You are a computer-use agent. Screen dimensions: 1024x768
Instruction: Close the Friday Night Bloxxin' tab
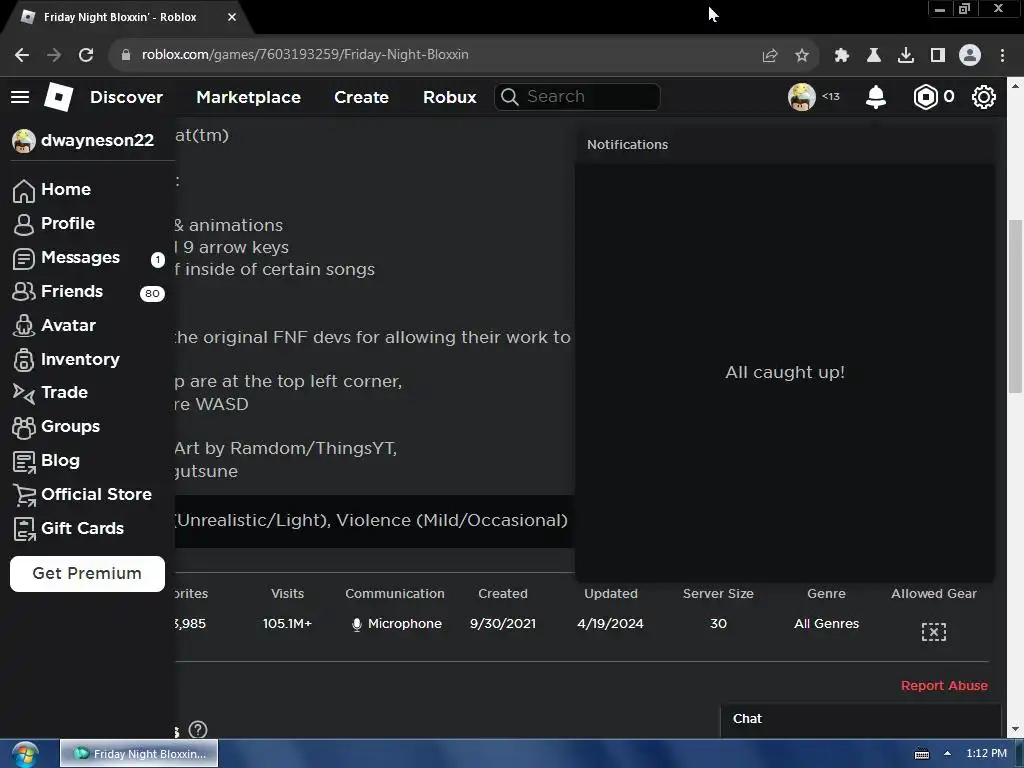[232, 18]
